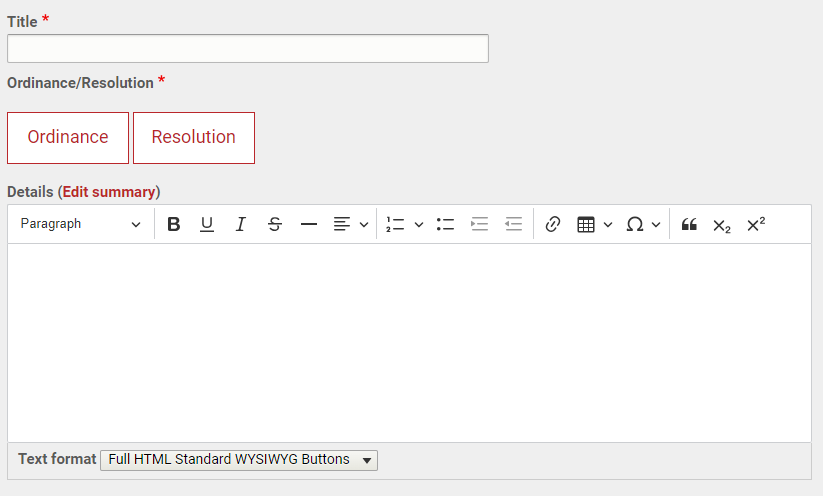Insert a numbered list

tap(395, 224)
